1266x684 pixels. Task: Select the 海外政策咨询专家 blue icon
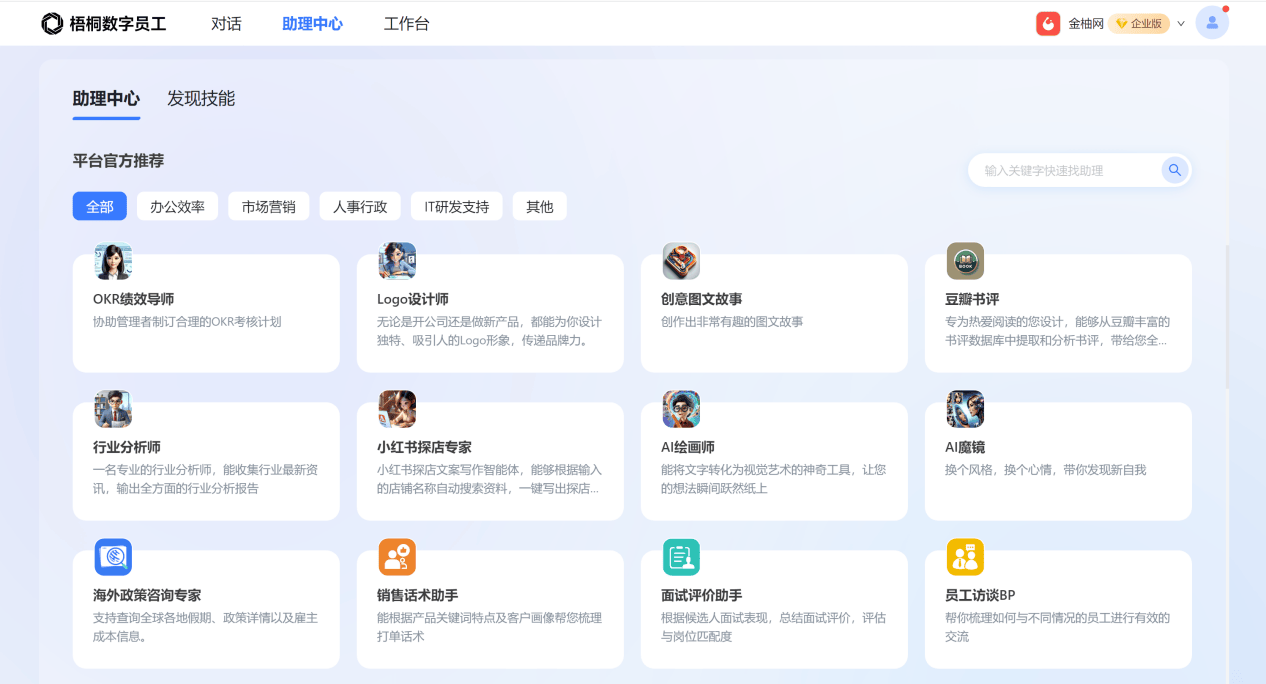[113, 558]
